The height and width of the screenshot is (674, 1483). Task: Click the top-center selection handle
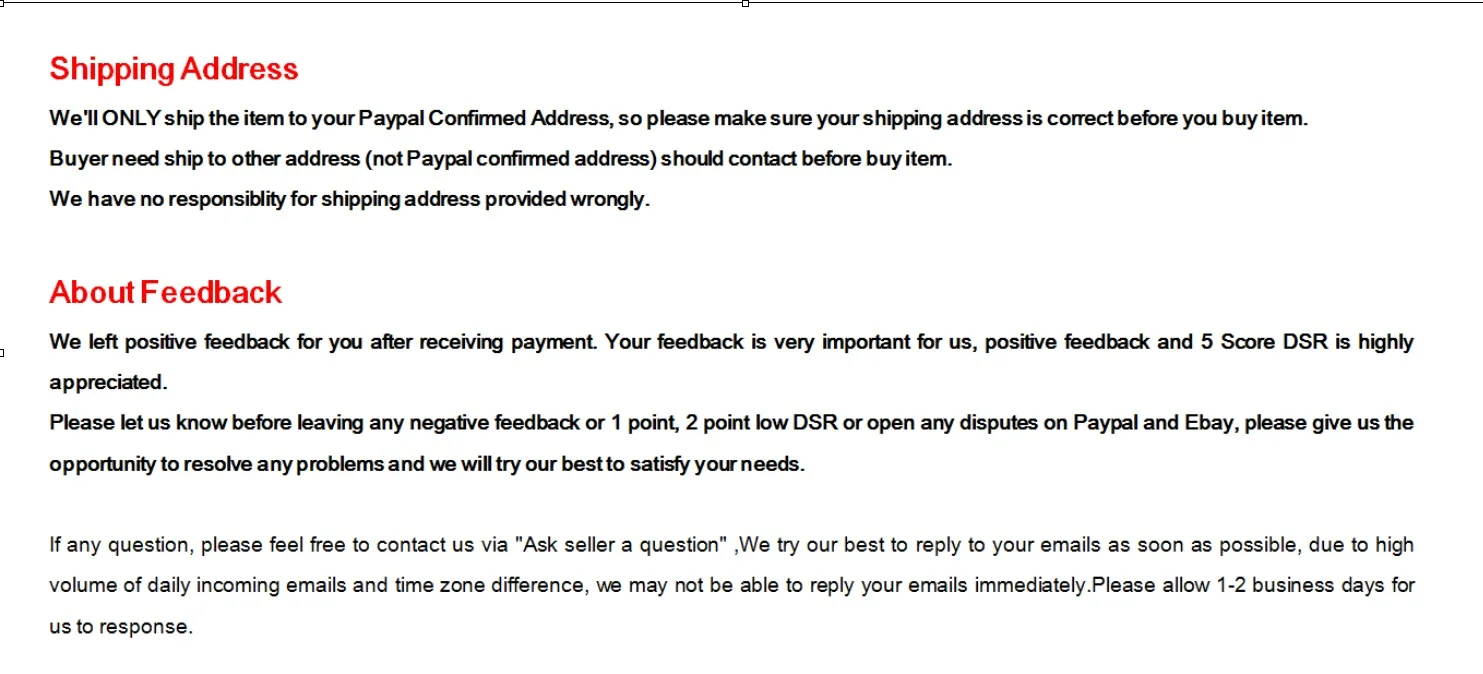[x=745, y=3]
